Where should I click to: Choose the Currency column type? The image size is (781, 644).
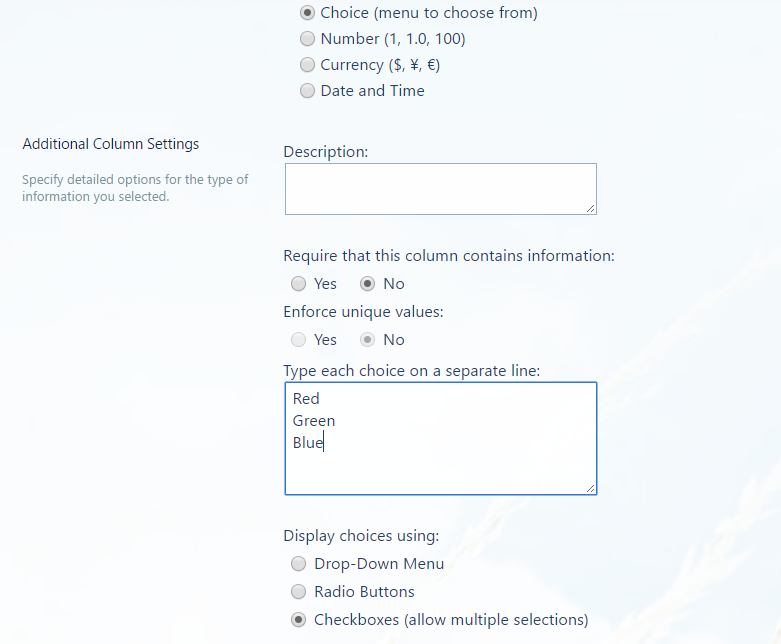307,65
